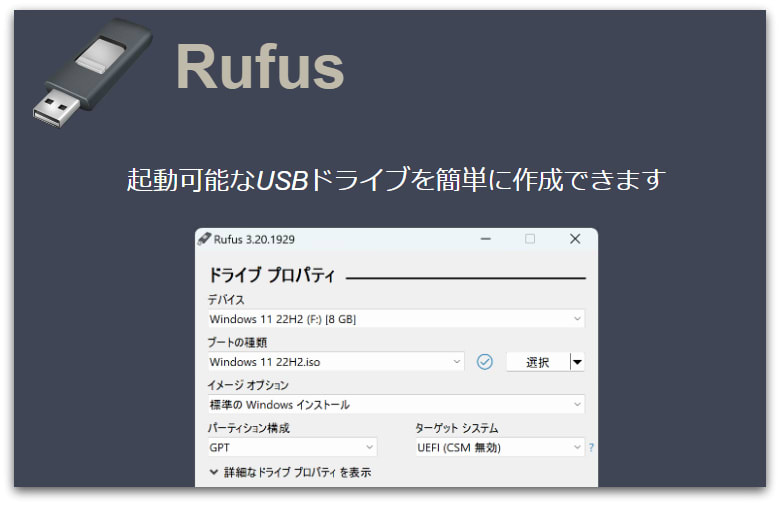The height and width of the screenshot is (505, 780).
Task: Click the blue question mark help icon
Action: (x=591, y=447)
